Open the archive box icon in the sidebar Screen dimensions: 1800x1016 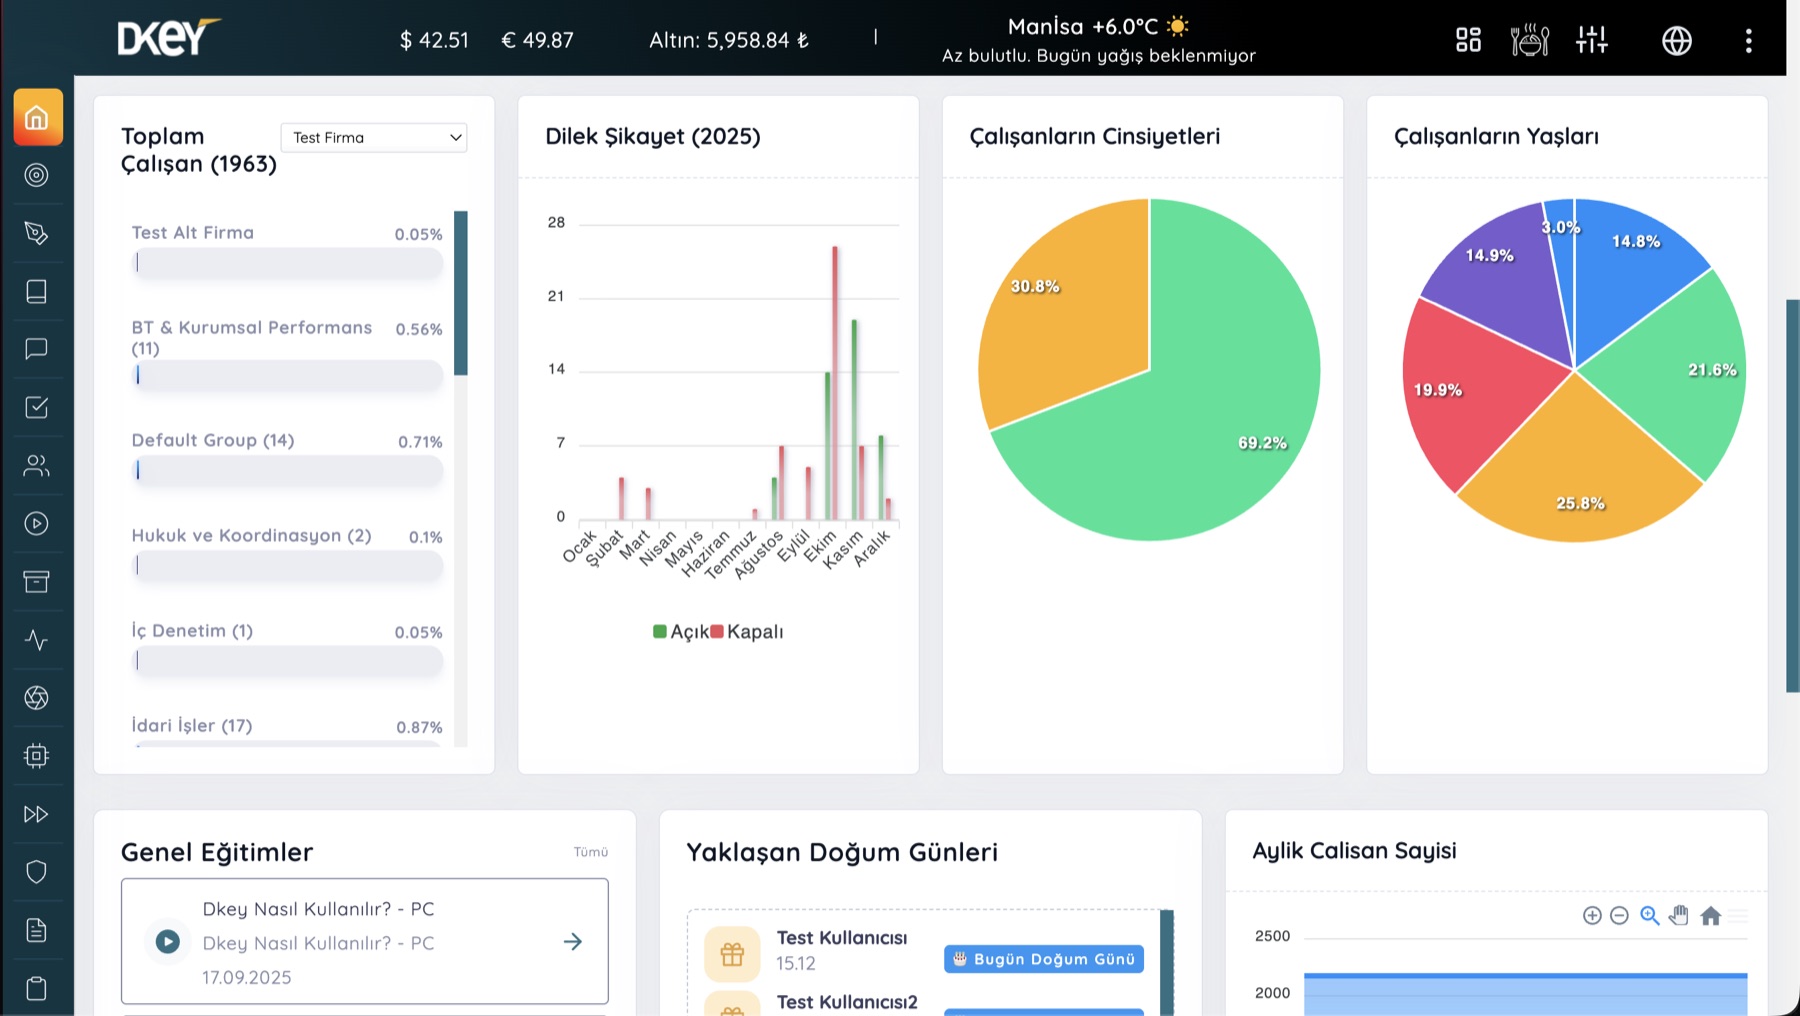pos(37,581)
